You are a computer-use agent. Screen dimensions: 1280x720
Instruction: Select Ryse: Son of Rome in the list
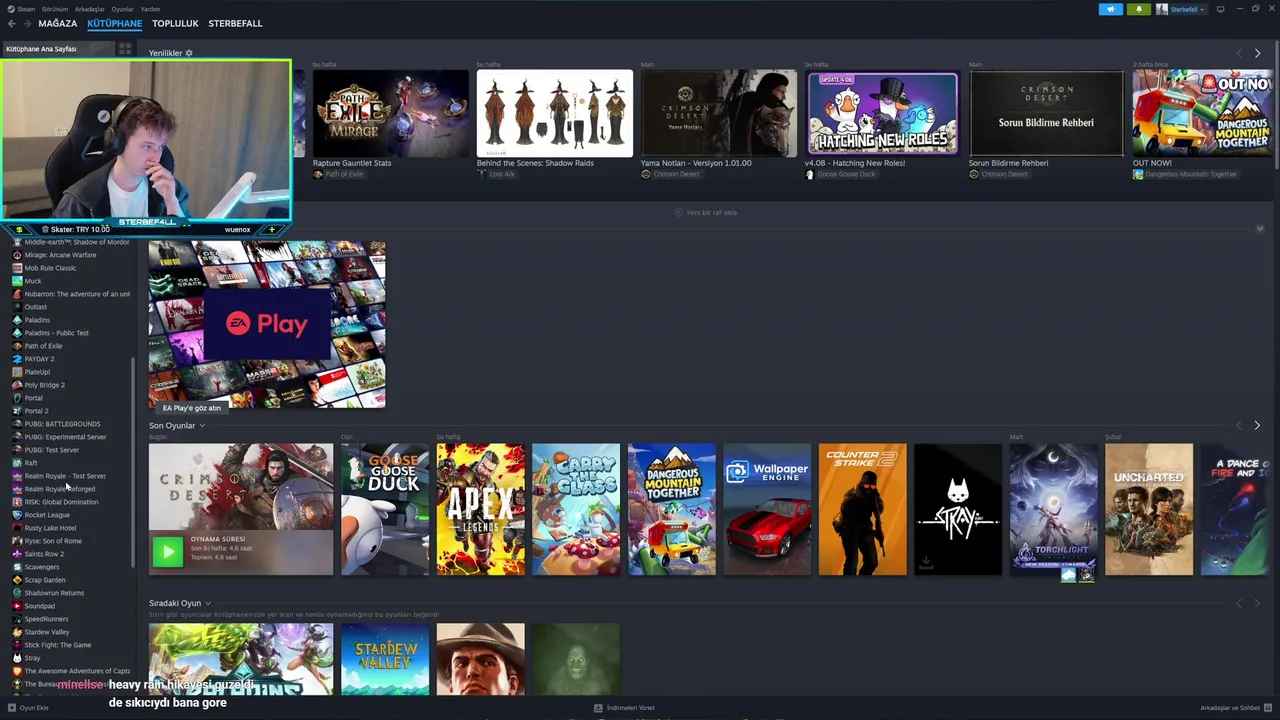53,541
